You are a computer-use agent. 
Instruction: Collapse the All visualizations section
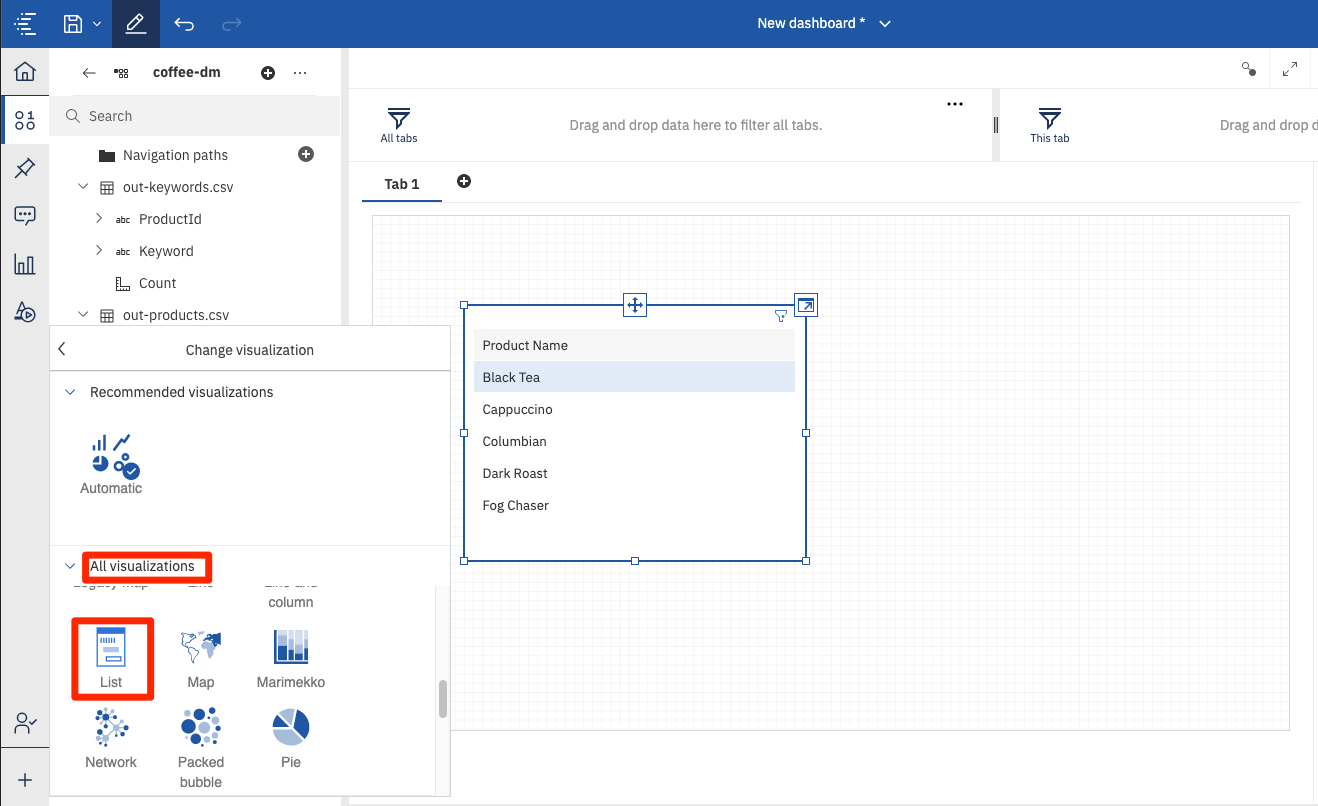pos(70,566)
